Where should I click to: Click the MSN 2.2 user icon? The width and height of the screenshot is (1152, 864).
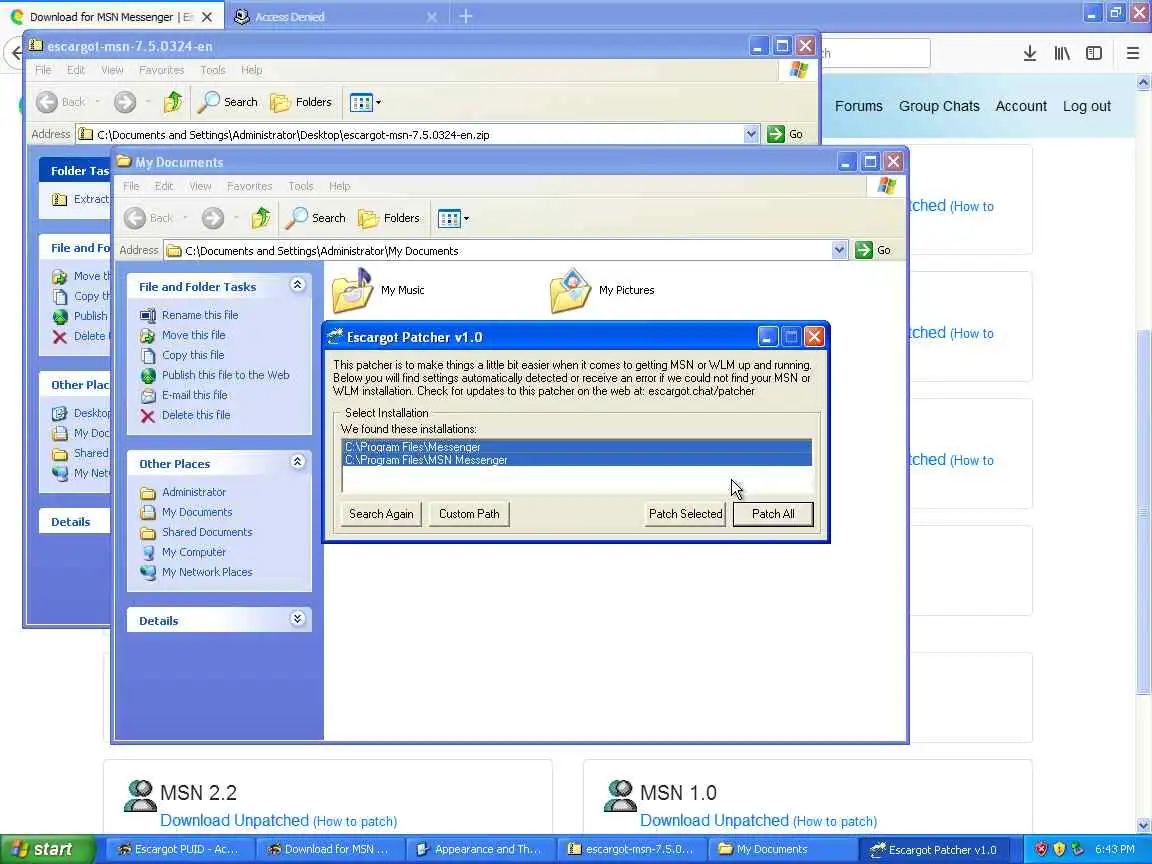coord(140,796)
